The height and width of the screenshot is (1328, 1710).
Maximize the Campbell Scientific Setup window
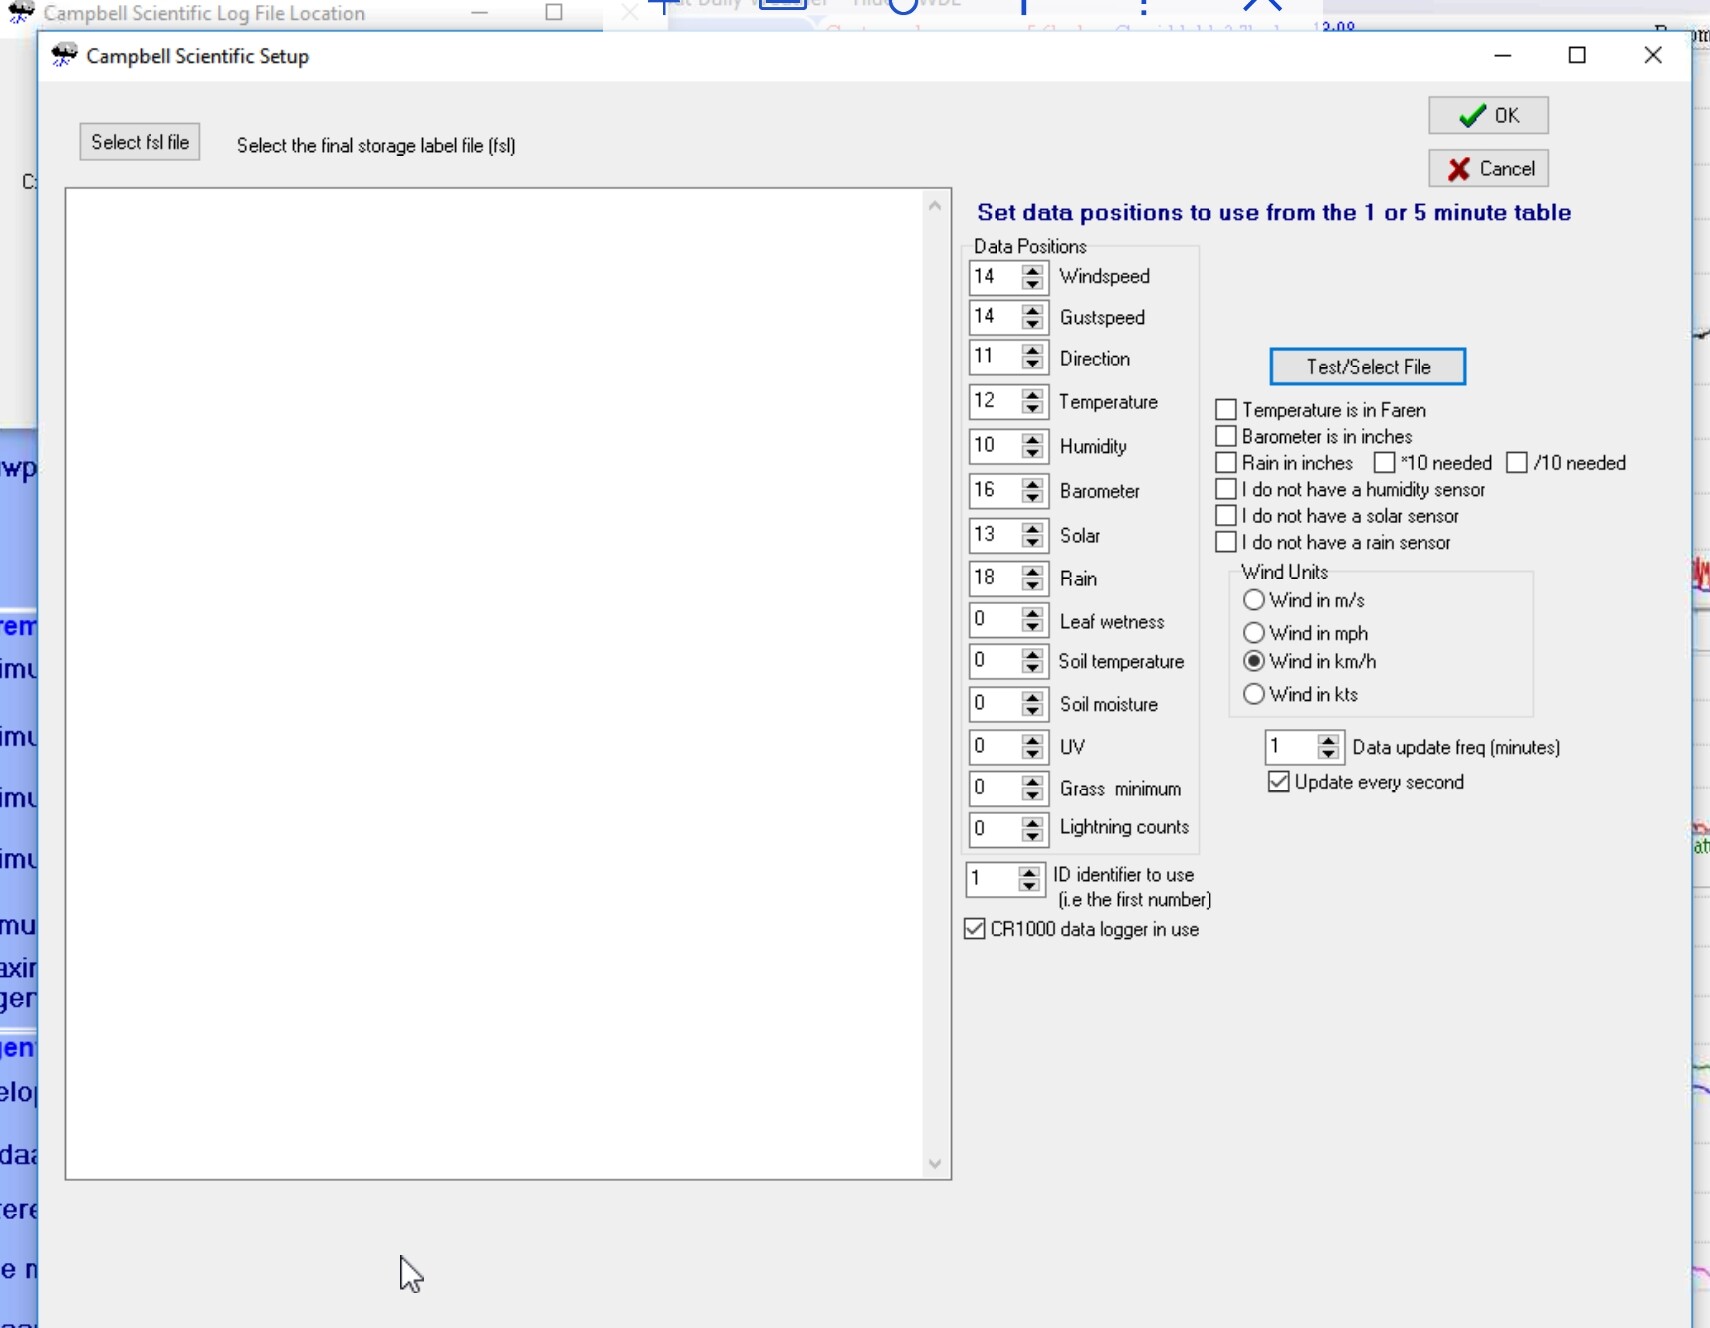coord(1577,55)
